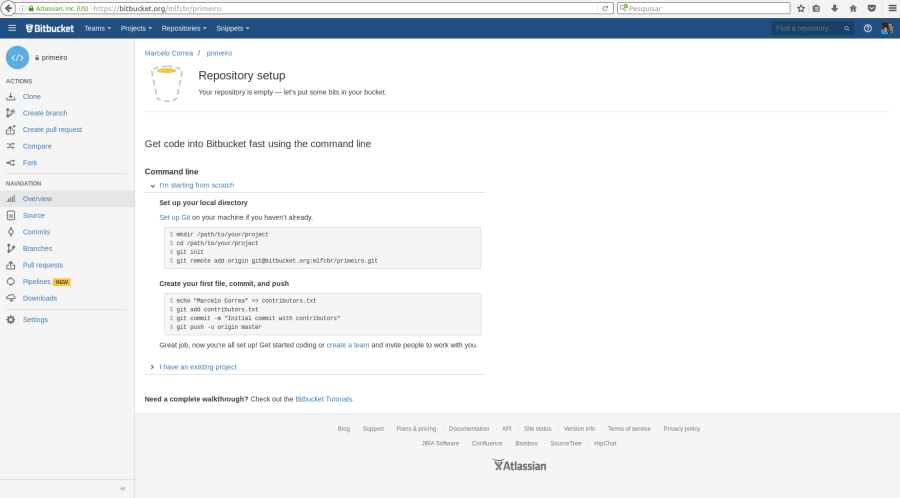Click the Clone icon in sidebar
Screen dimensions: 900x498
[11, 97]
